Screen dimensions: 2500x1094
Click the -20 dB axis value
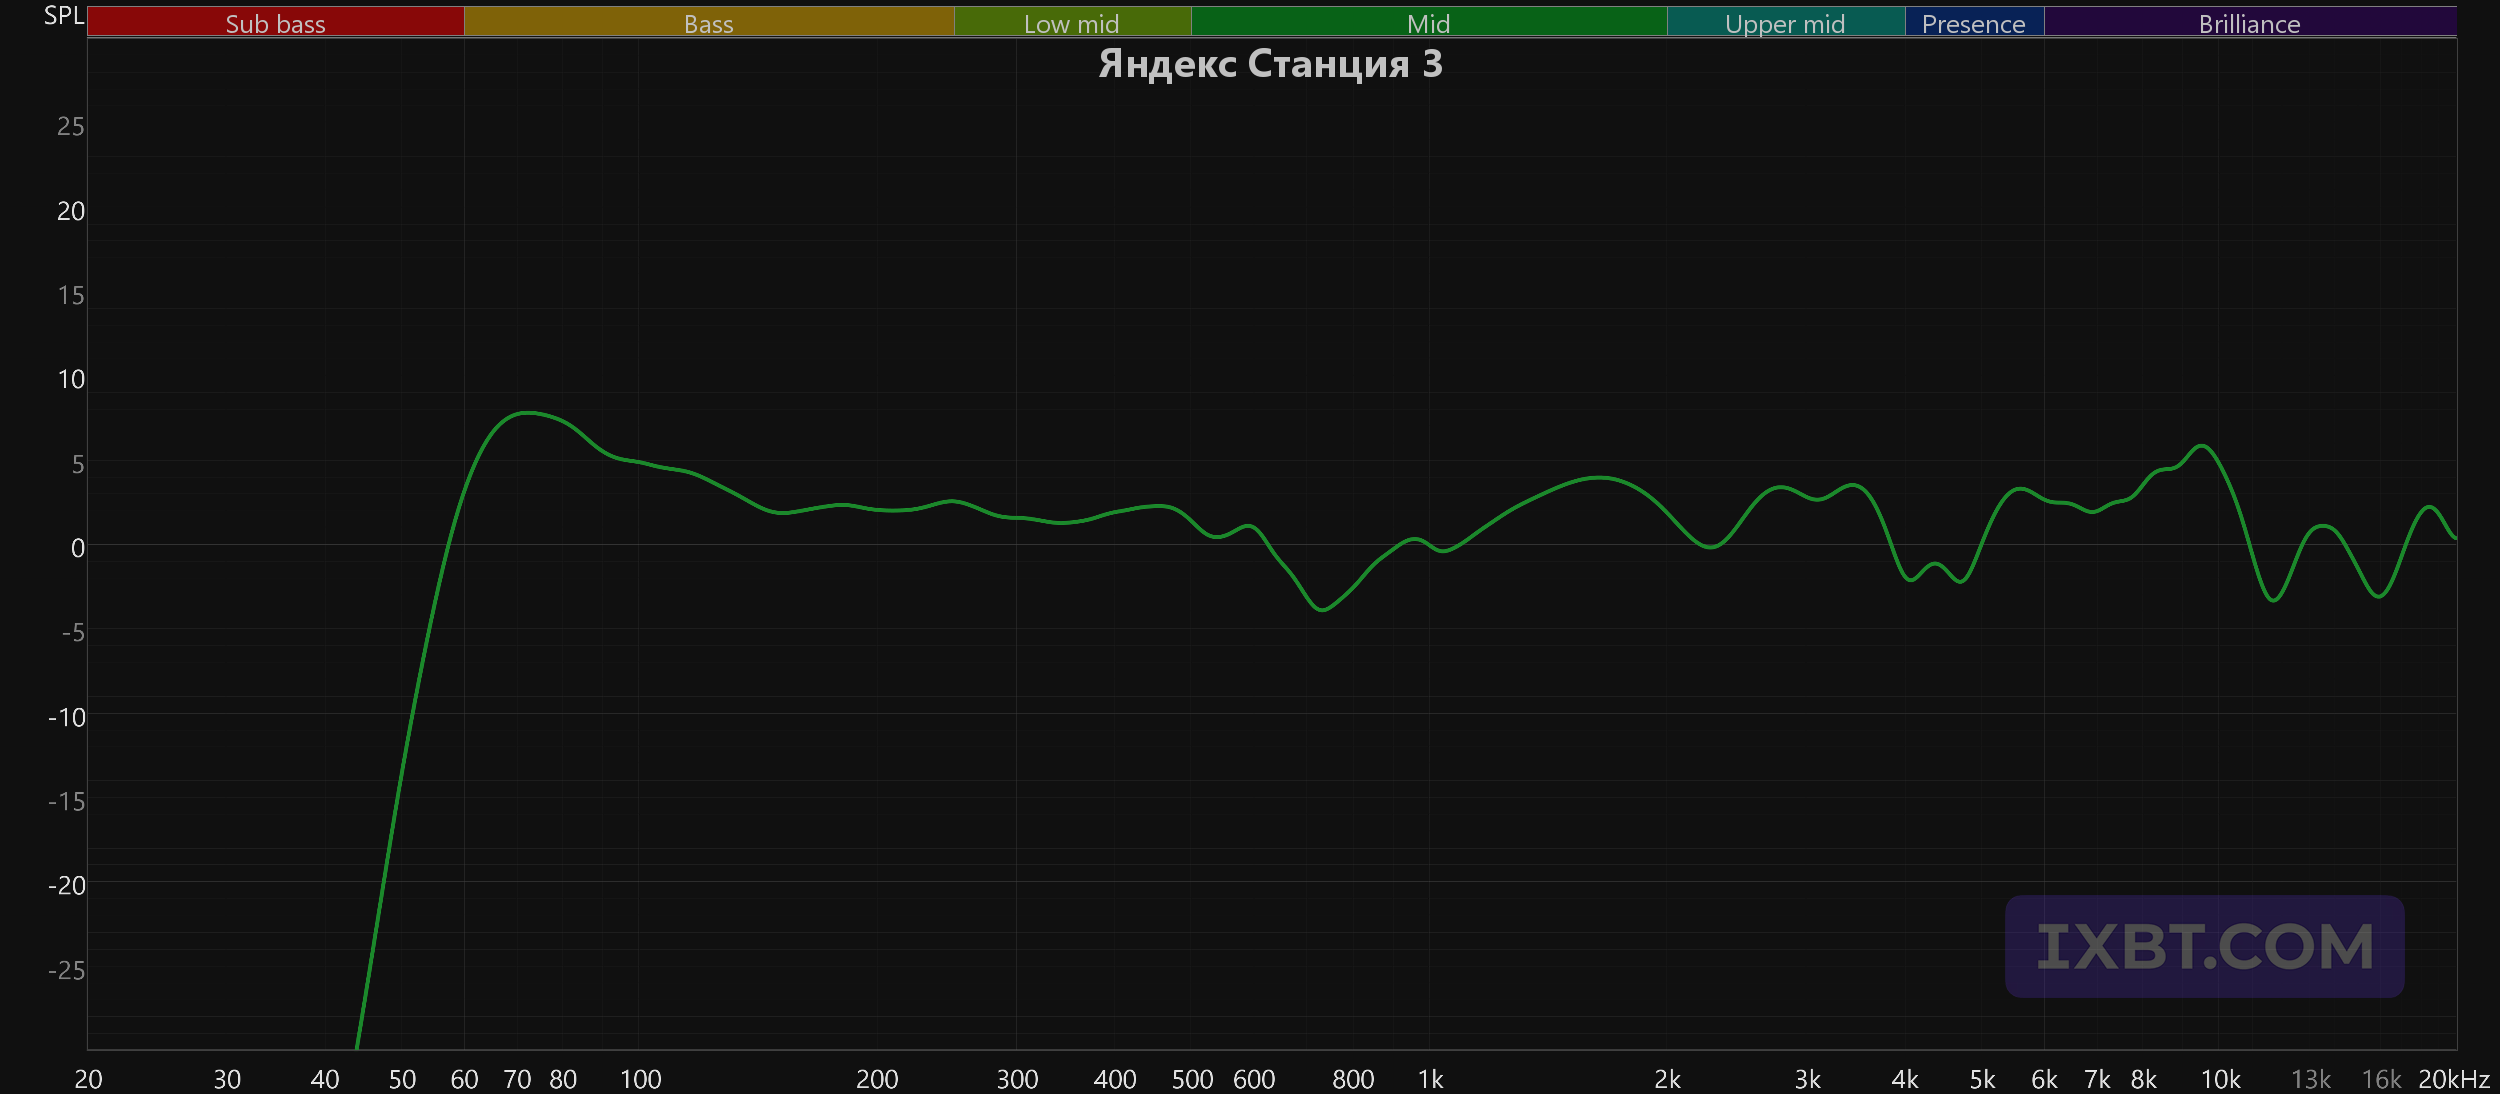(x=67, y=885)
